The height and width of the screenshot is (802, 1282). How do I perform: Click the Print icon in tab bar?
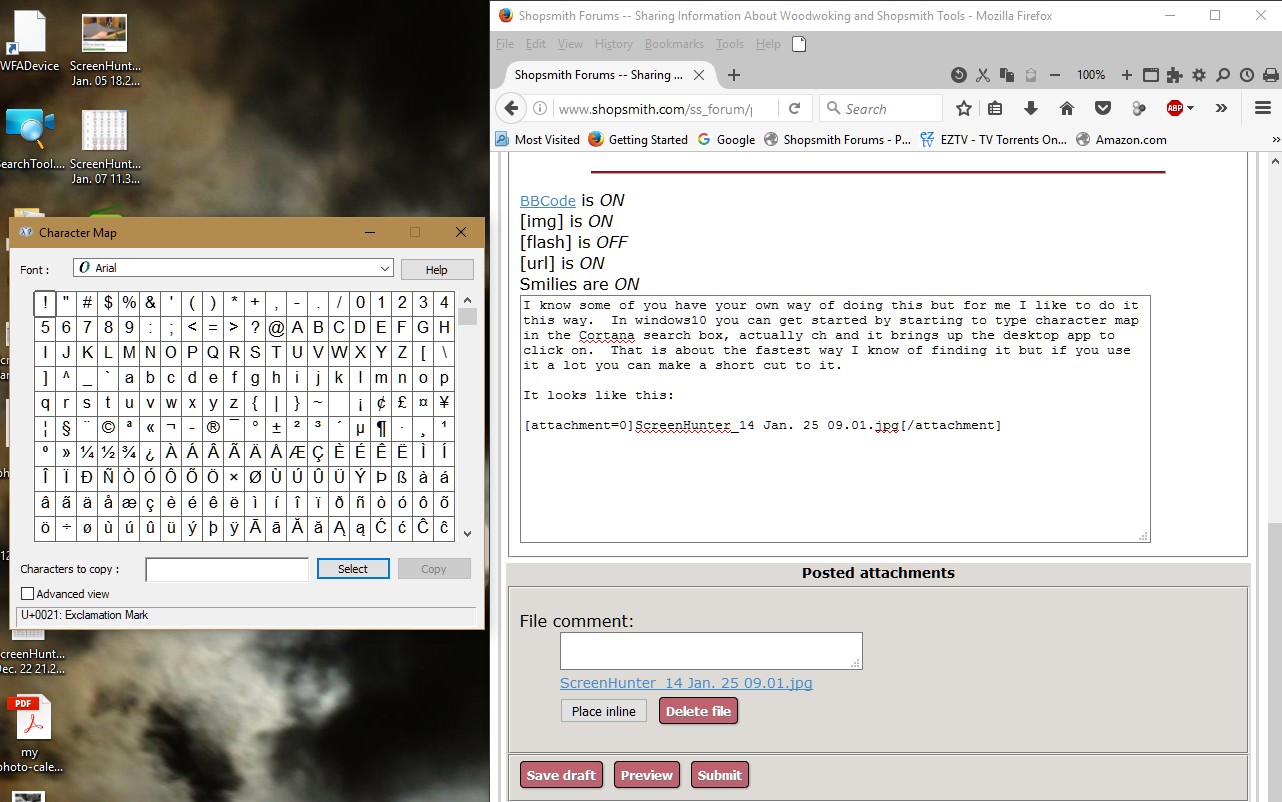(1271, 75)
